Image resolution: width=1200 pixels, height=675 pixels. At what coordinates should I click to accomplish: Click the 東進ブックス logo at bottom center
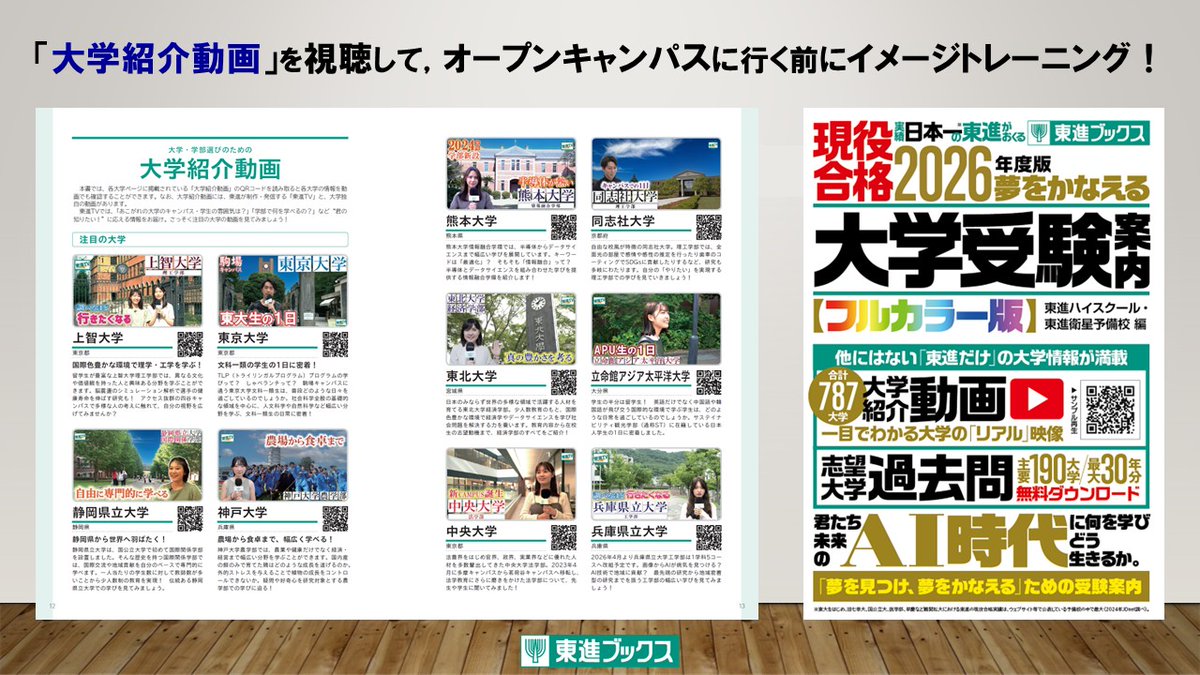[599, 651]
